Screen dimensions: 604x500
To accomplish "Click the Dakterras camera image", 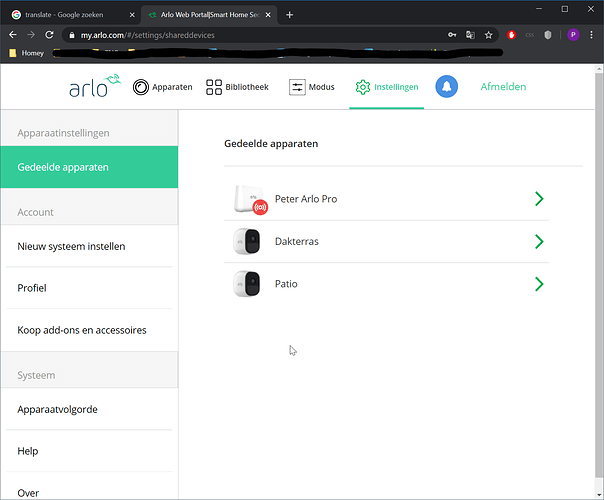I will [247, 241].
